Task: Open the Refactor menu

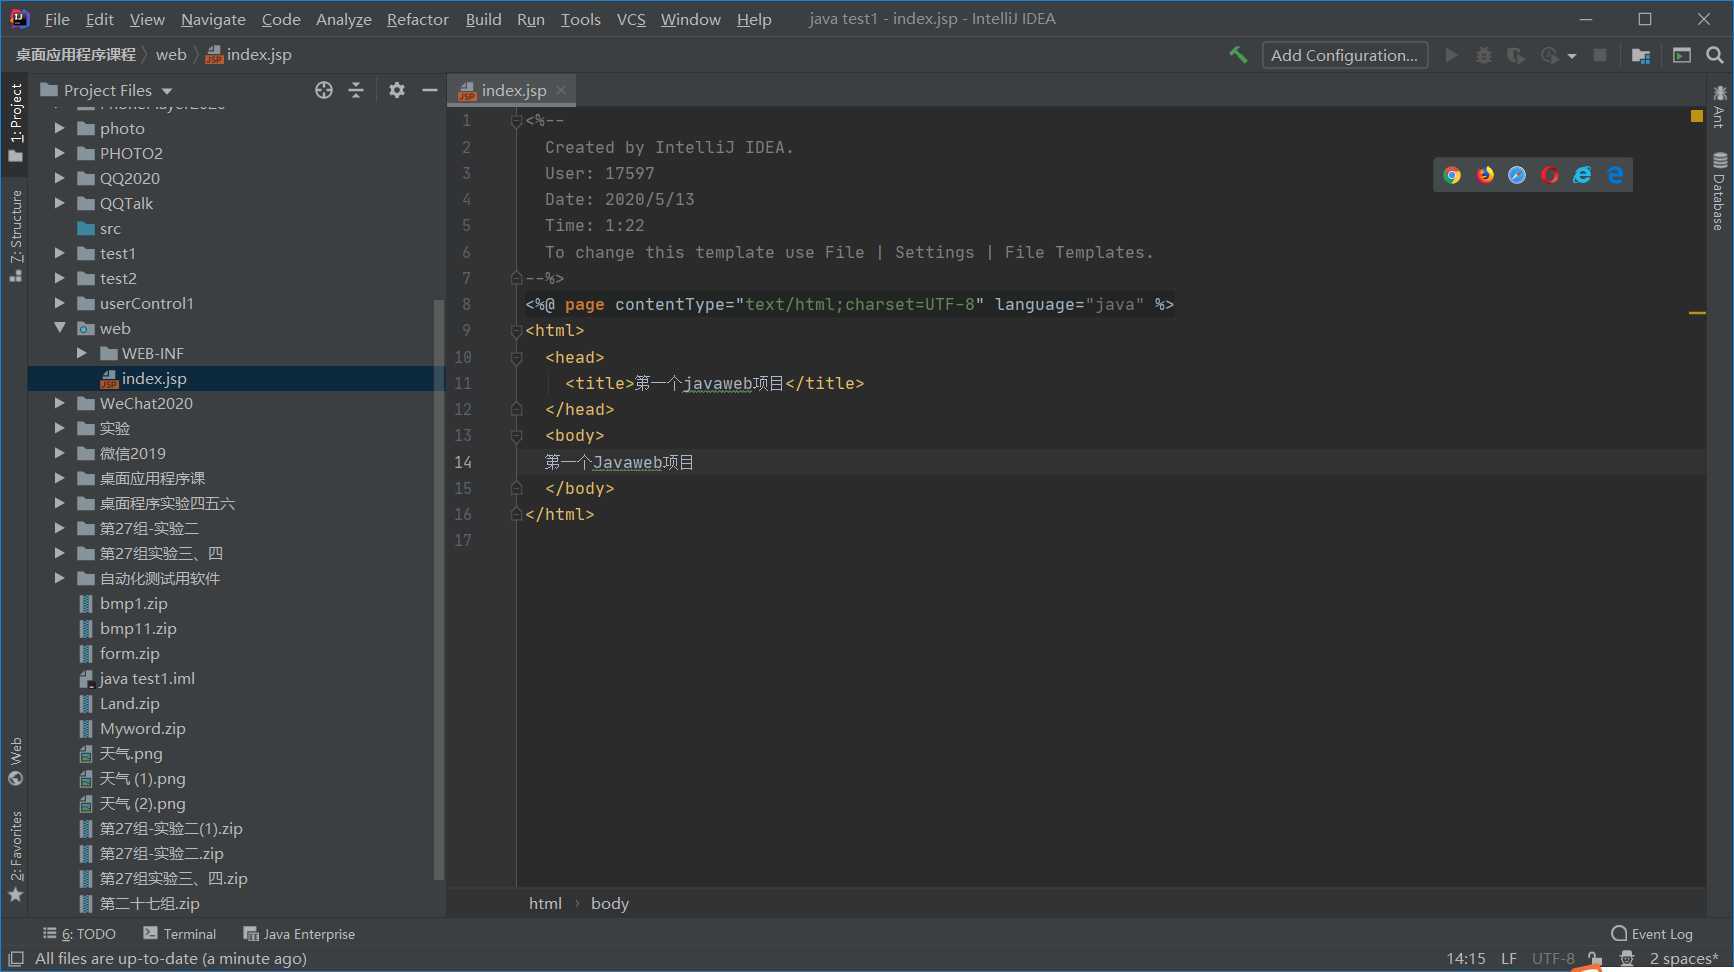Action: click(x=418, y=19)
